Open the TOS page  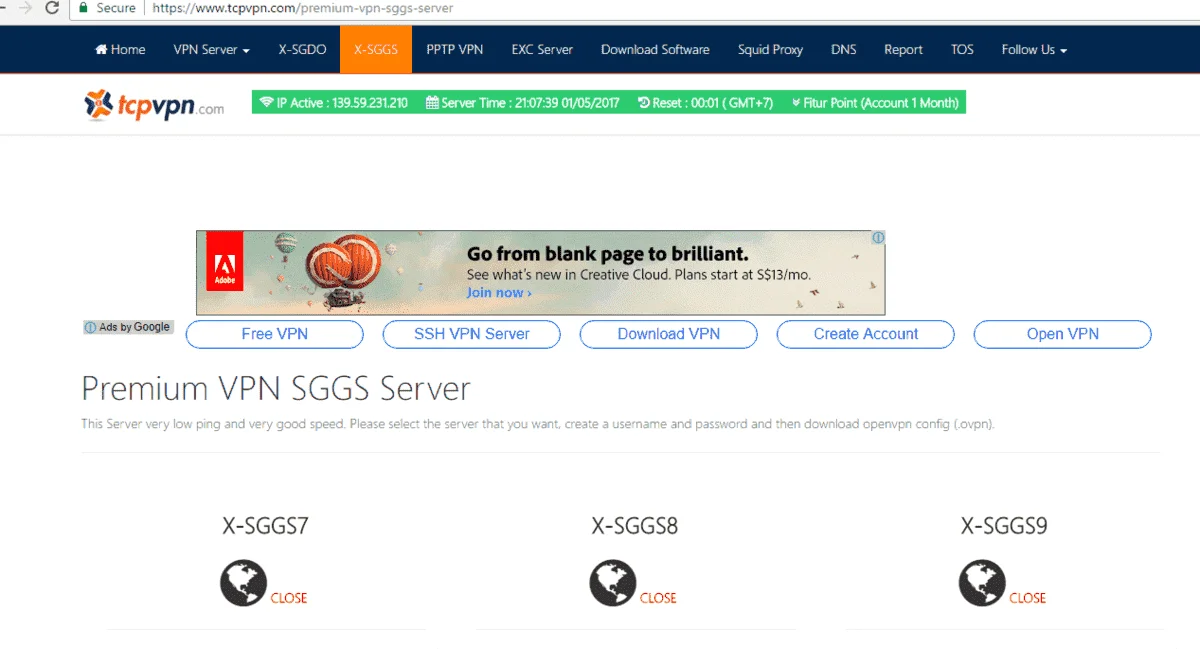click(x=962, y=49)
